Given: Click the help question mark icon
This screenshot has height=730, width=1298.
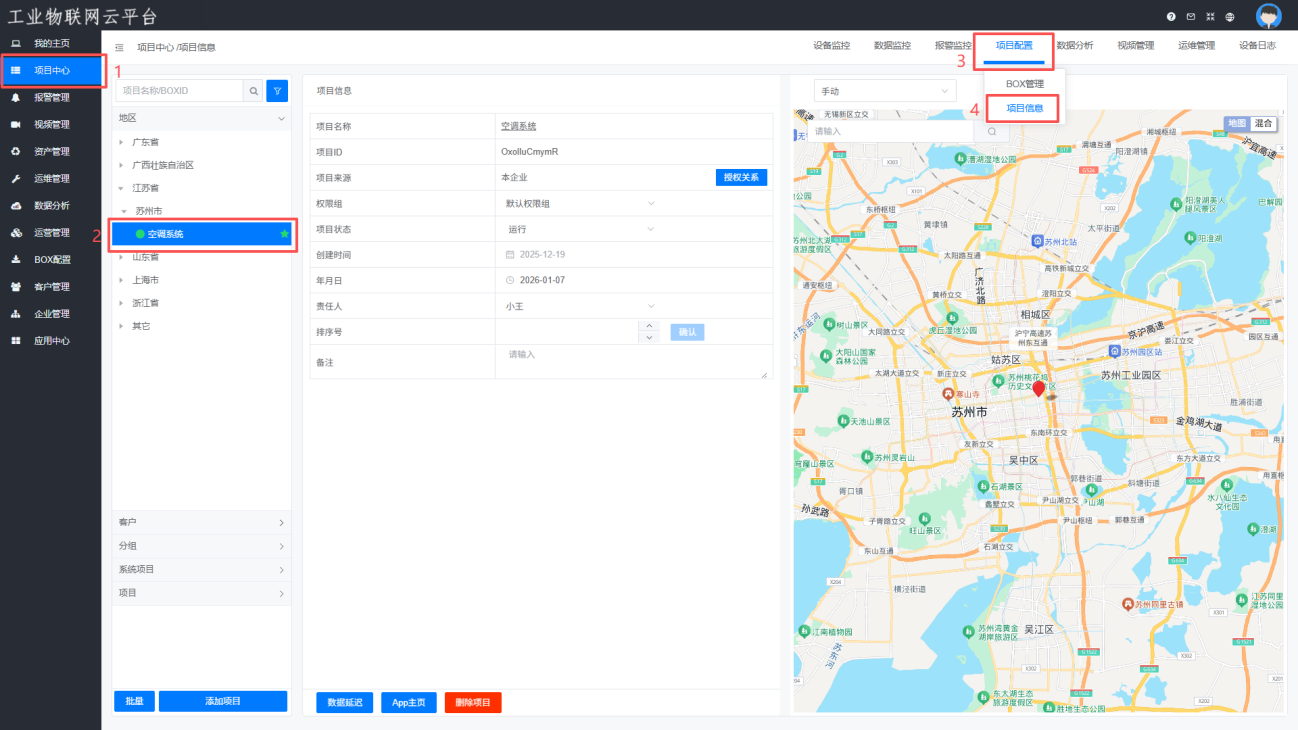Looking at the screenshot, I should click(1171, 17).
